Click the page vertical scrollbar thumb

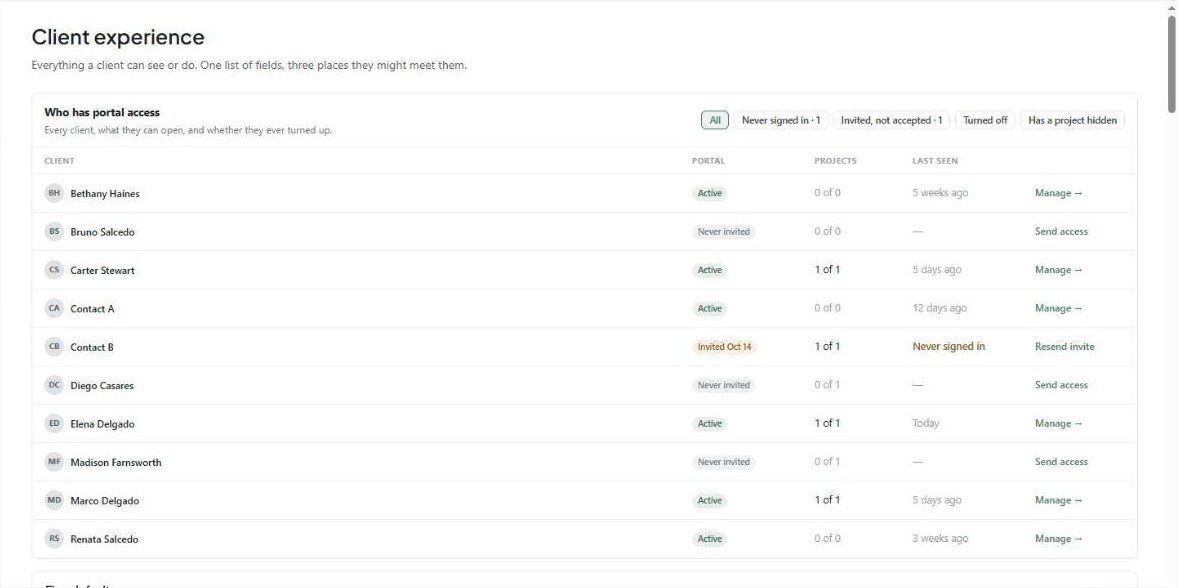(1172, 64)
